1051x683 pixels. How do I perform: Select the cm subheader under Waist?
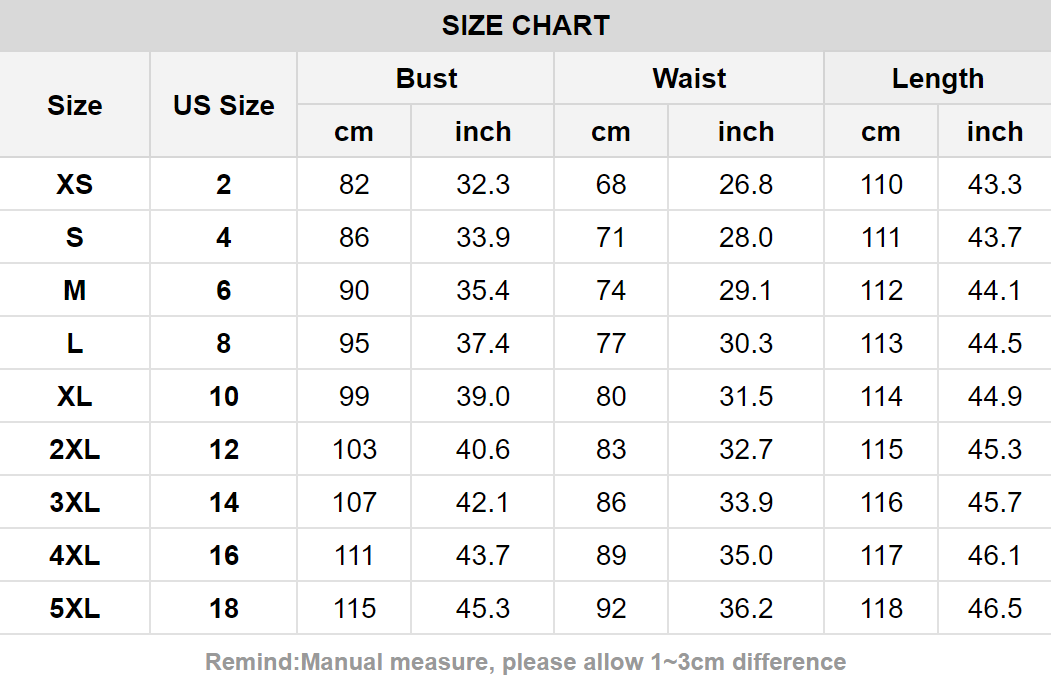(611, 132)
